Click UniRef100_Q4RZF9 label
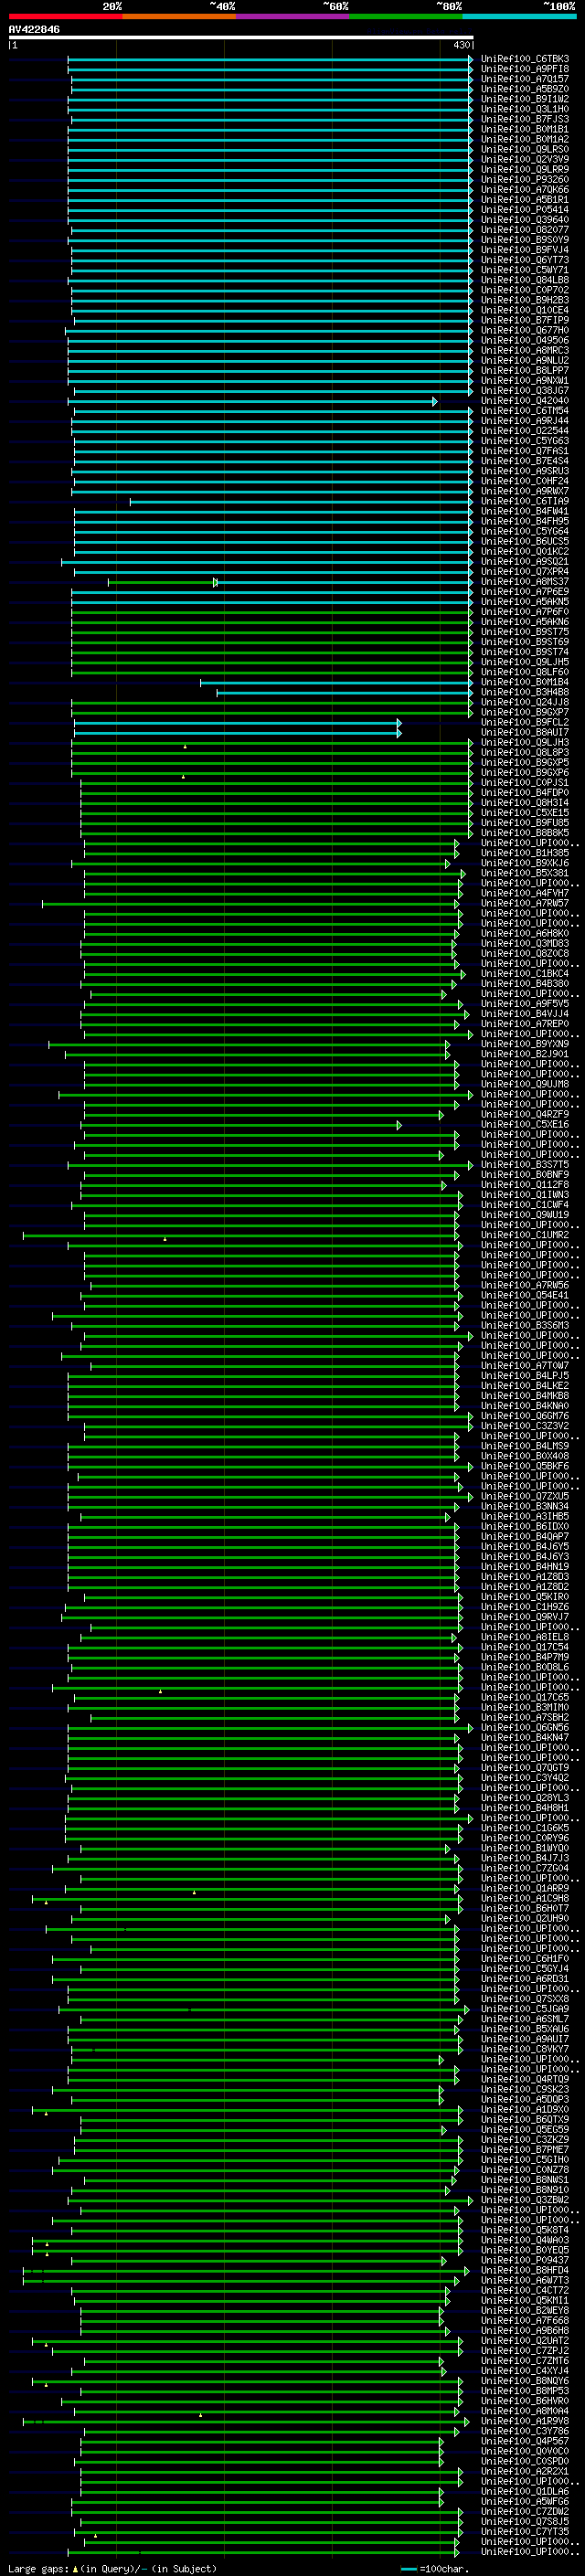The image size is (585, 2576). coord(525,1115)
